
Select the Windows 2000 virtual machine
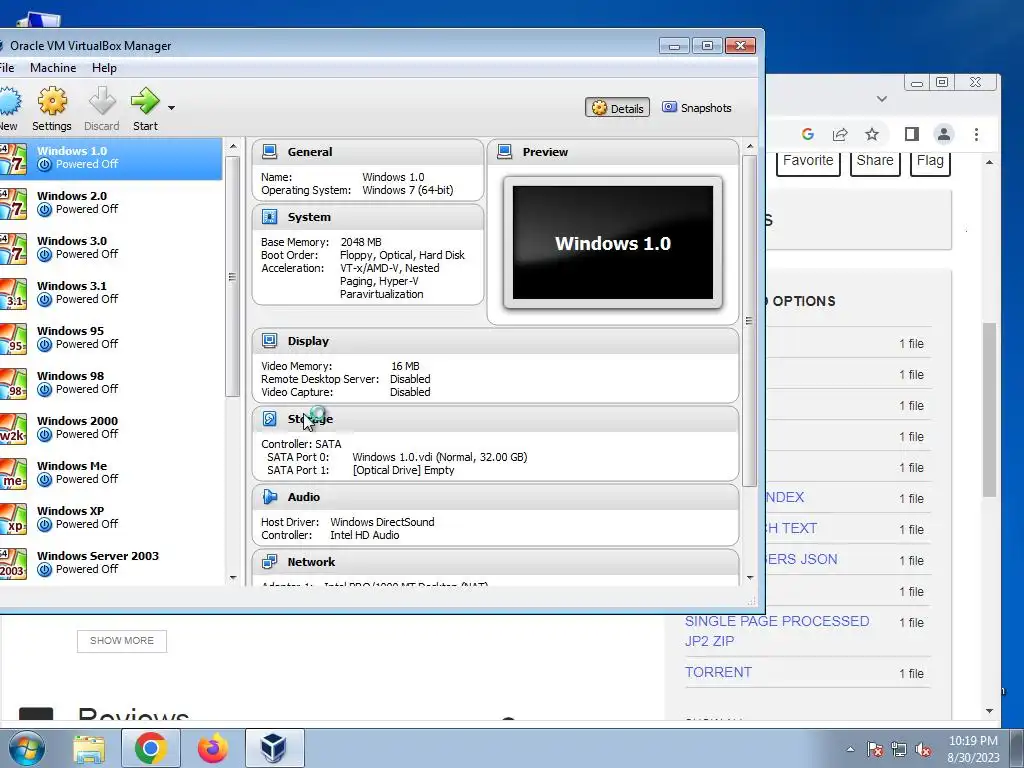click(x=111, y=428)
